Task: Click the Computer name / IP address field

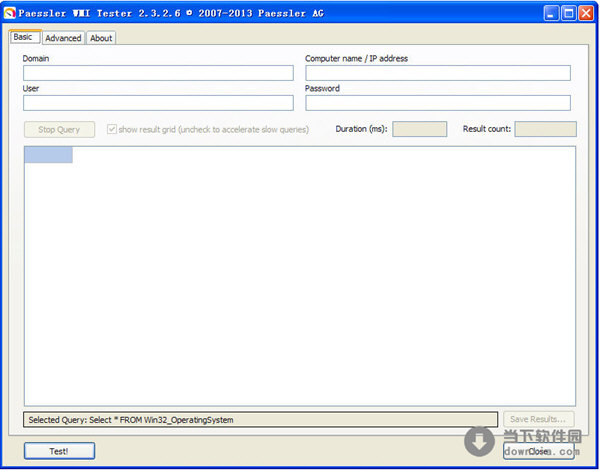Action: pyautogui.click(x=438, y=73)
